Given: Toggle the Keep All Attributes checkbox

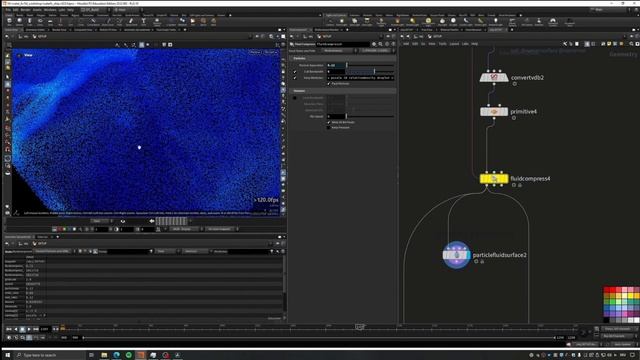Looking at the screenshot, I should pyautogui.click(x=329, y=122).
